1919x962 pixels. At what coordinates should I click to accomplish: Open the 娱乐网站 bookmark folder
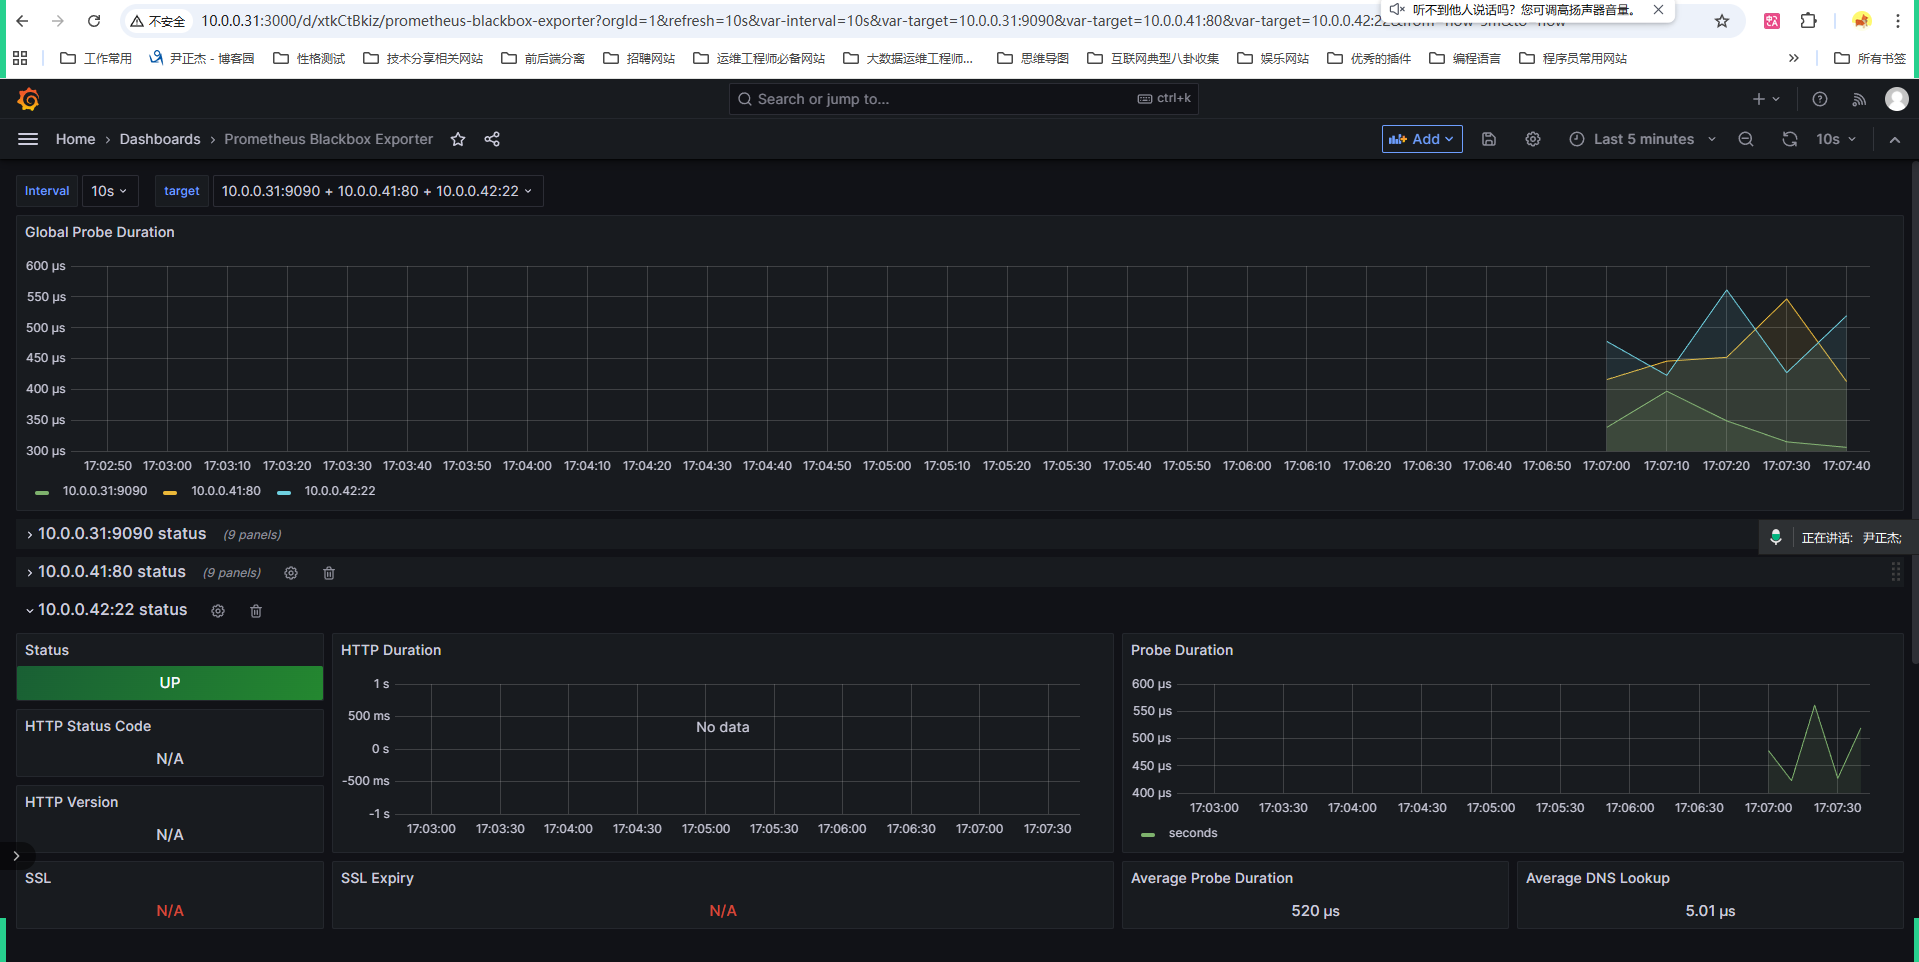point(1273,58)
